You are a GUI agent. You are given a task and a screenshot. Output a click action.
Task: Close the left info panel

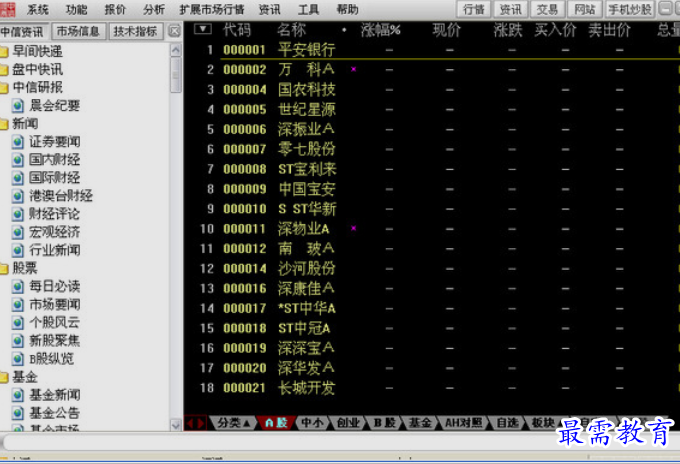pos(174,31)
